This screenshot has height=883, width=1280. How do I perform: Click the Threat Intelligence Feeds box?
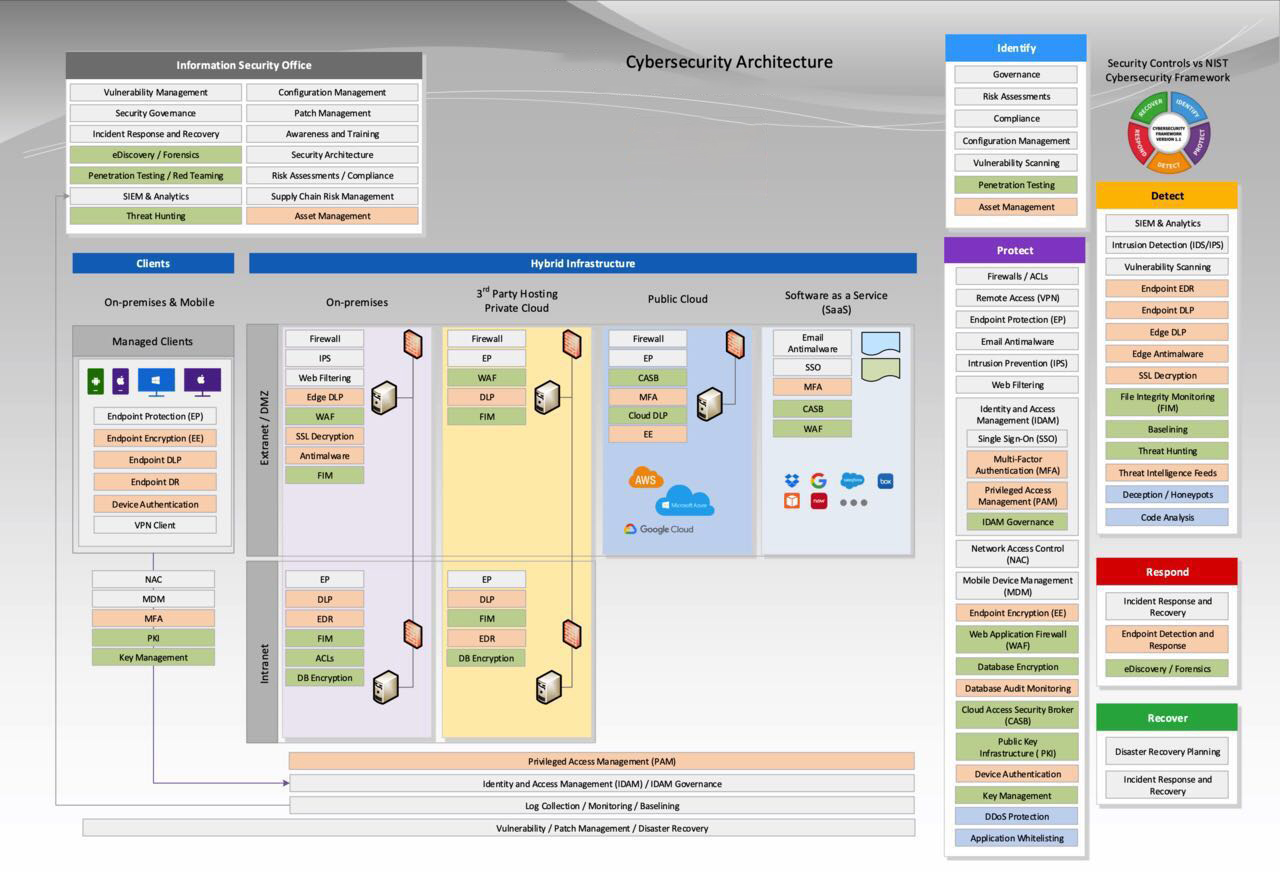coord(1167,473)
